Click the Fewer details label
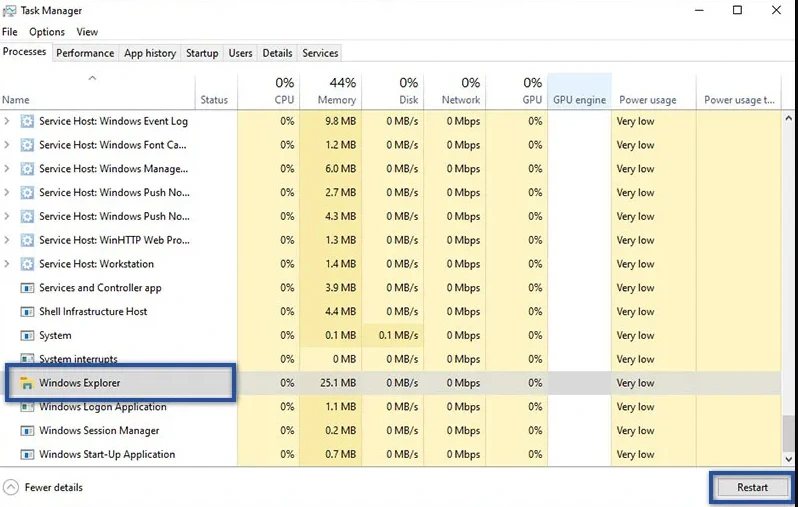 53,488
